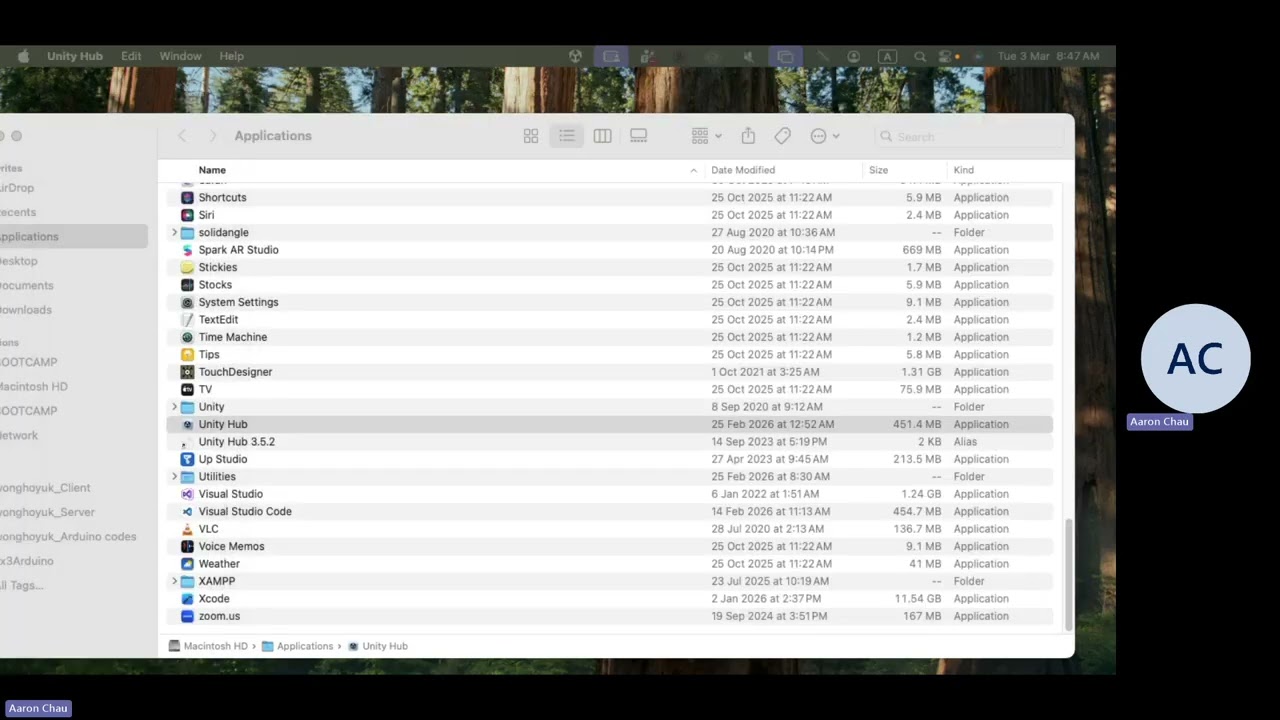Select the TV app icon

coord(187,390)
